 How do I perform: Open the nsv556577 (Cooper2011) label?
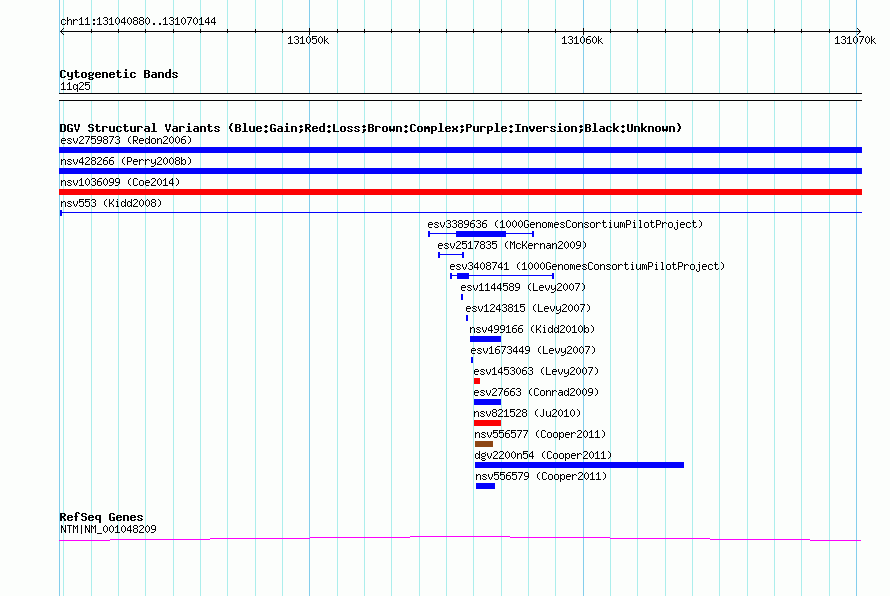click(540, 434)
